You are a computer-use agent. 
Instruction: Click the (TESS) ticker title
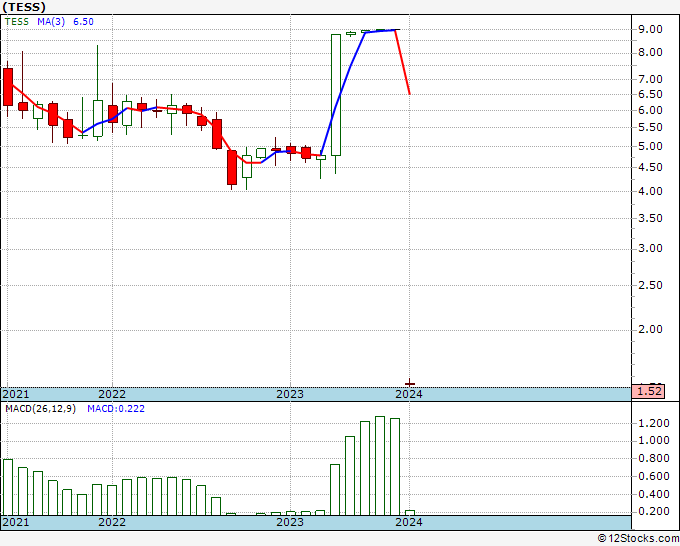(23, 6)
